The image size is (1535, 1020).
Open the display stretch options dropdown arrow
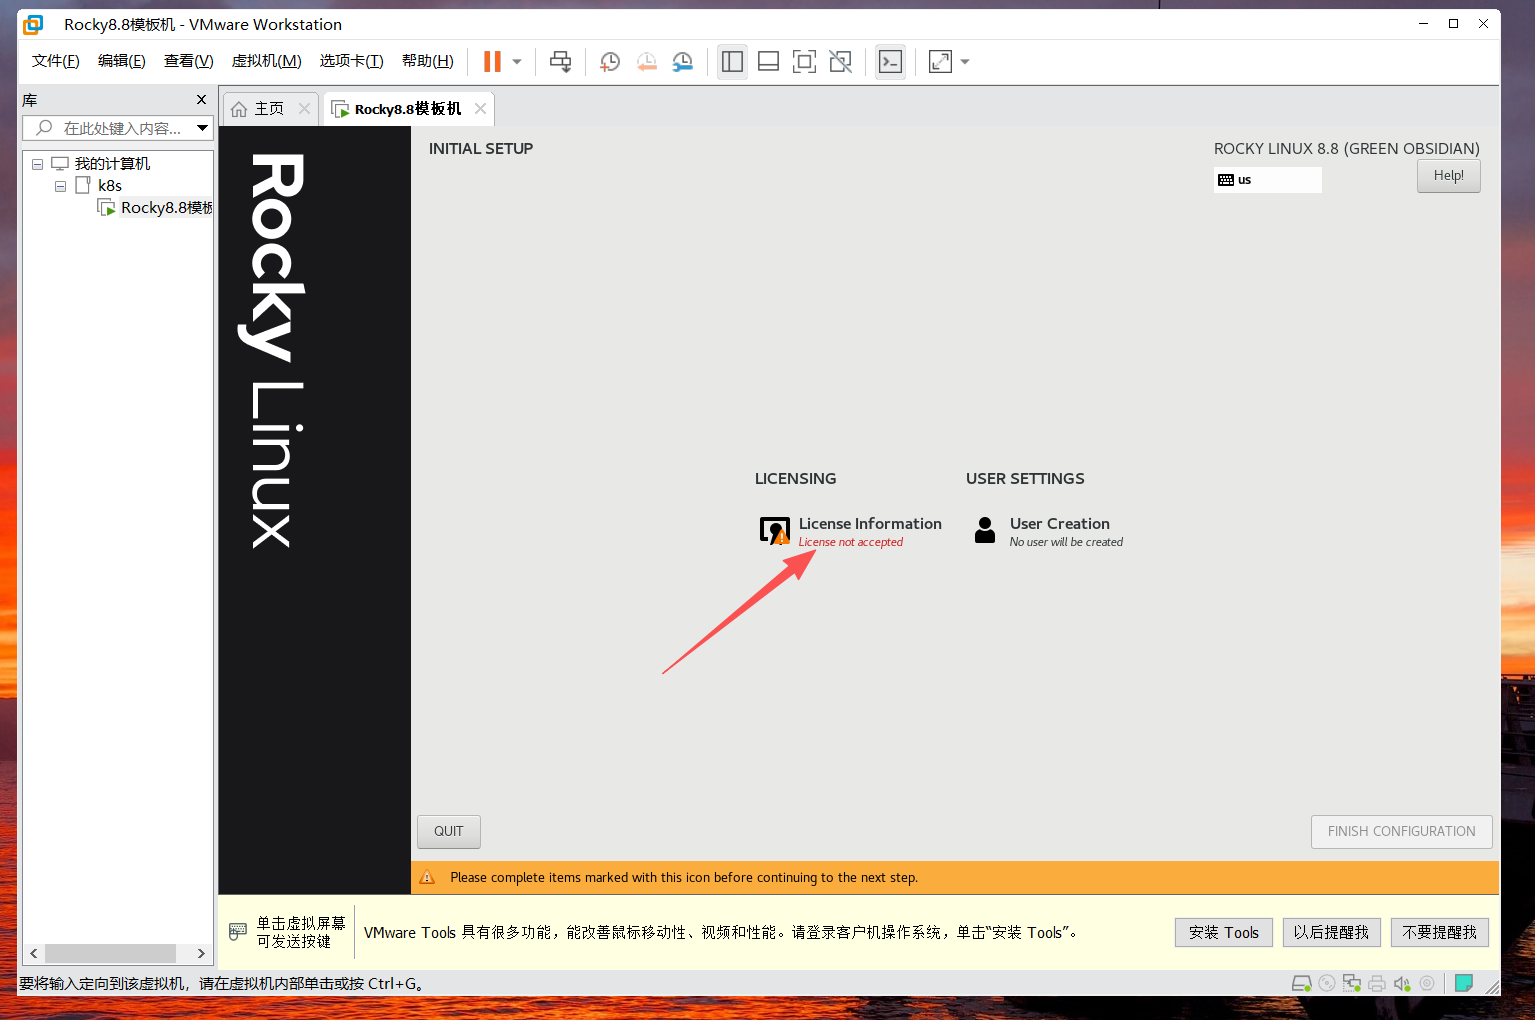[x=965, y=62]
